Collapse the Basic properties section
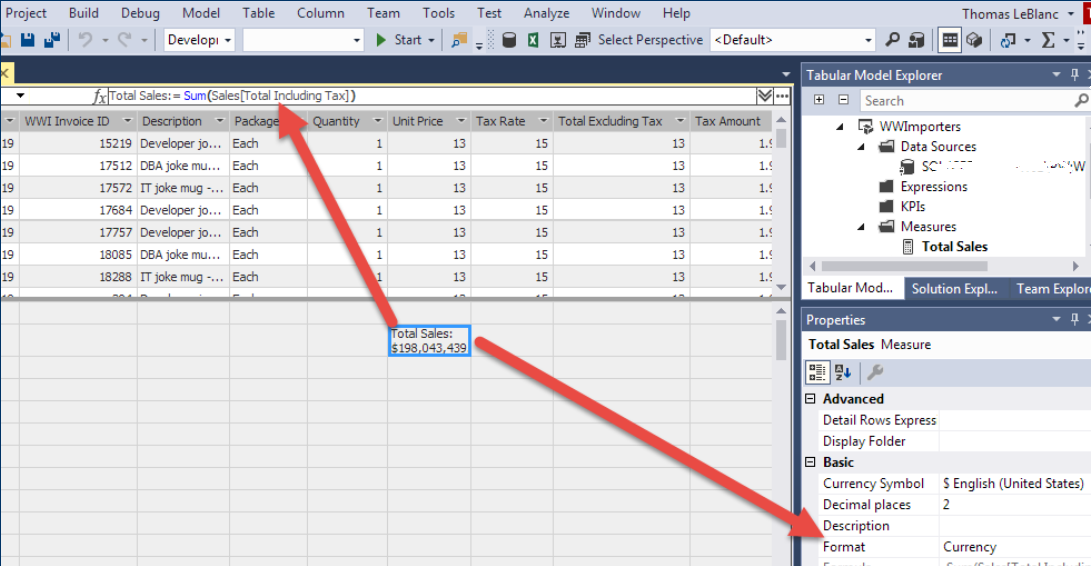This screenshot has width=1091, height=566. (x=811, y=462)
